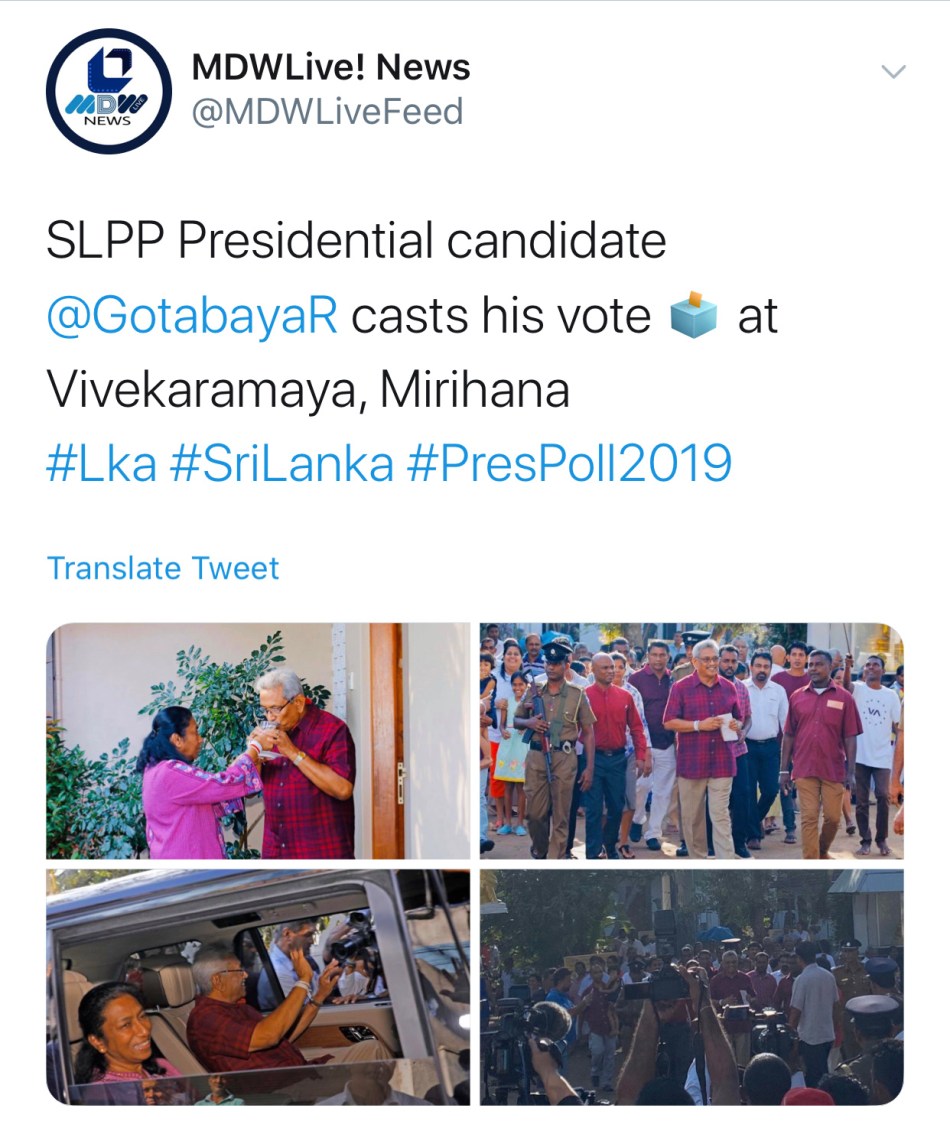Open the #PresPoll2019 hashtag
Viewport: 950px width, 1147px height.
569,464
